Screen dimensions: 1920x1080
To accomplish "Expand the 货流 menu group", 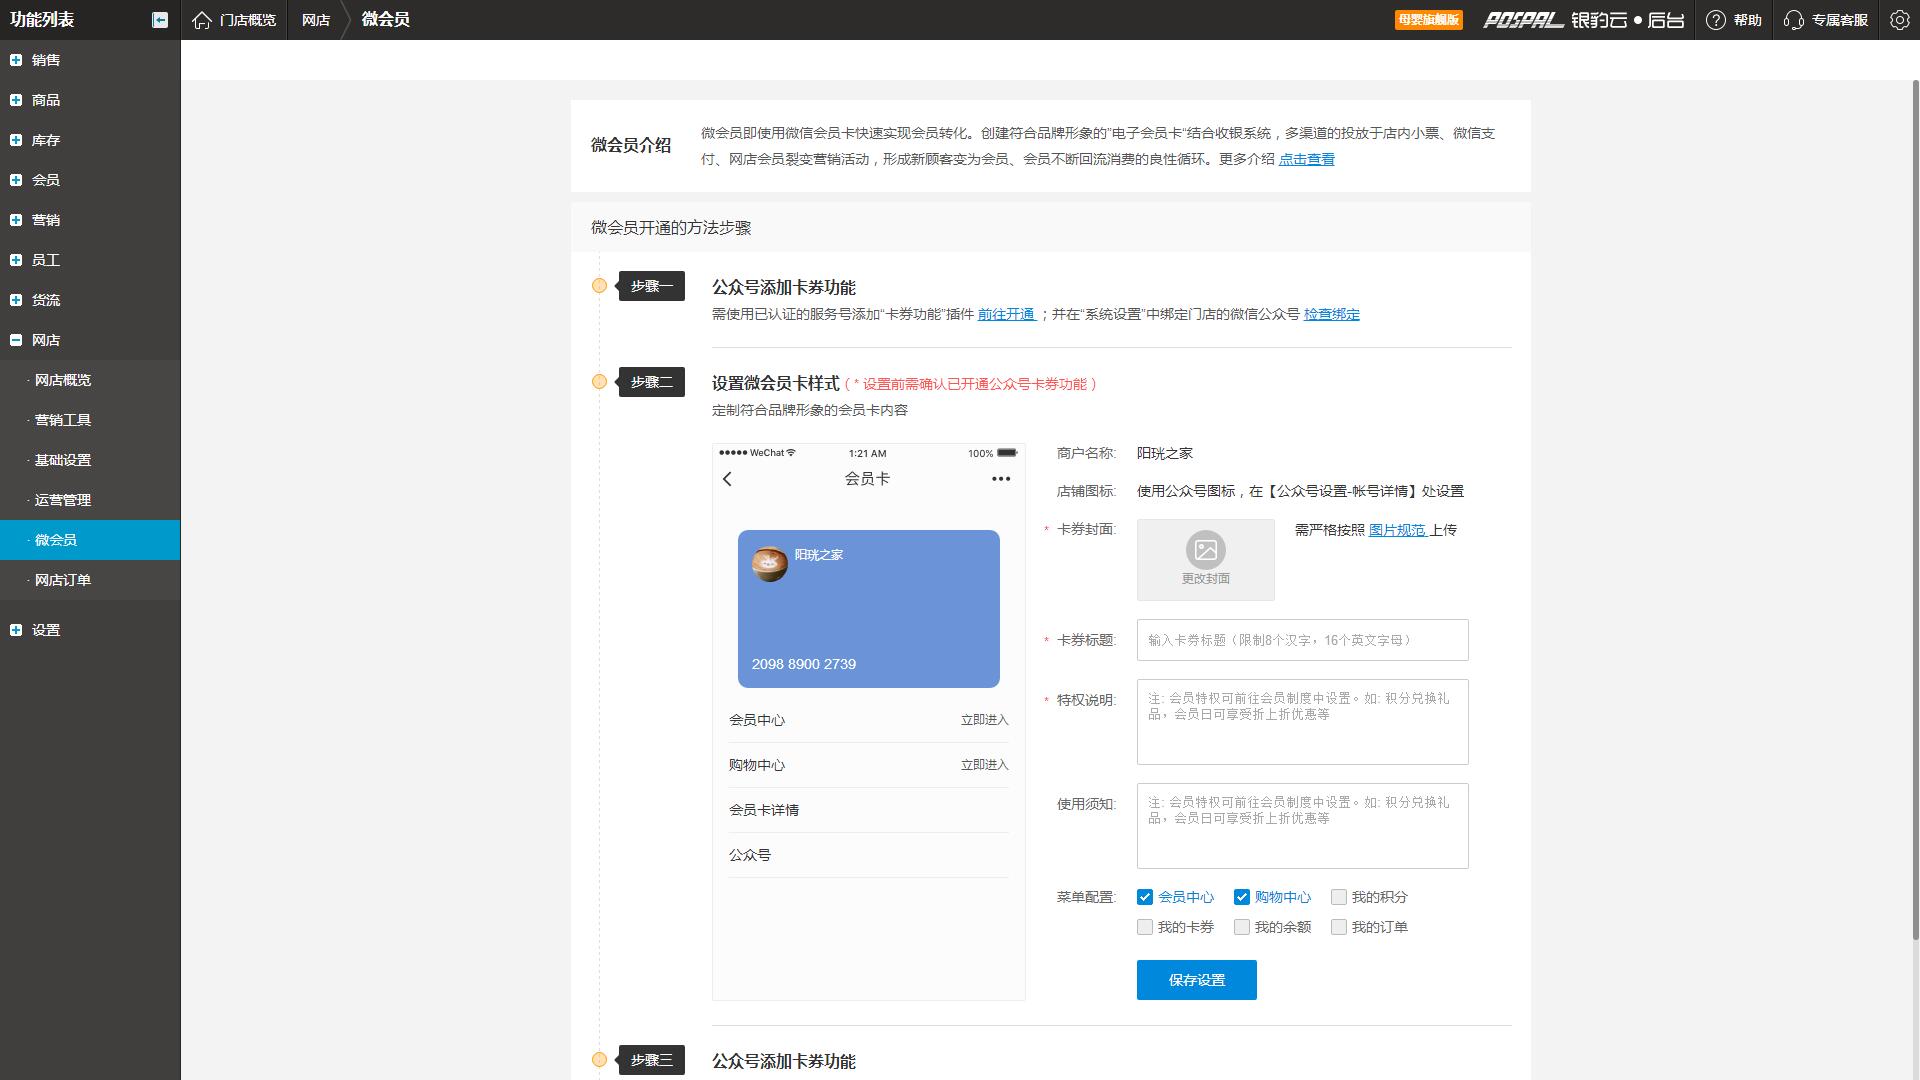I will pyautogui.click(x=16, y=300).
